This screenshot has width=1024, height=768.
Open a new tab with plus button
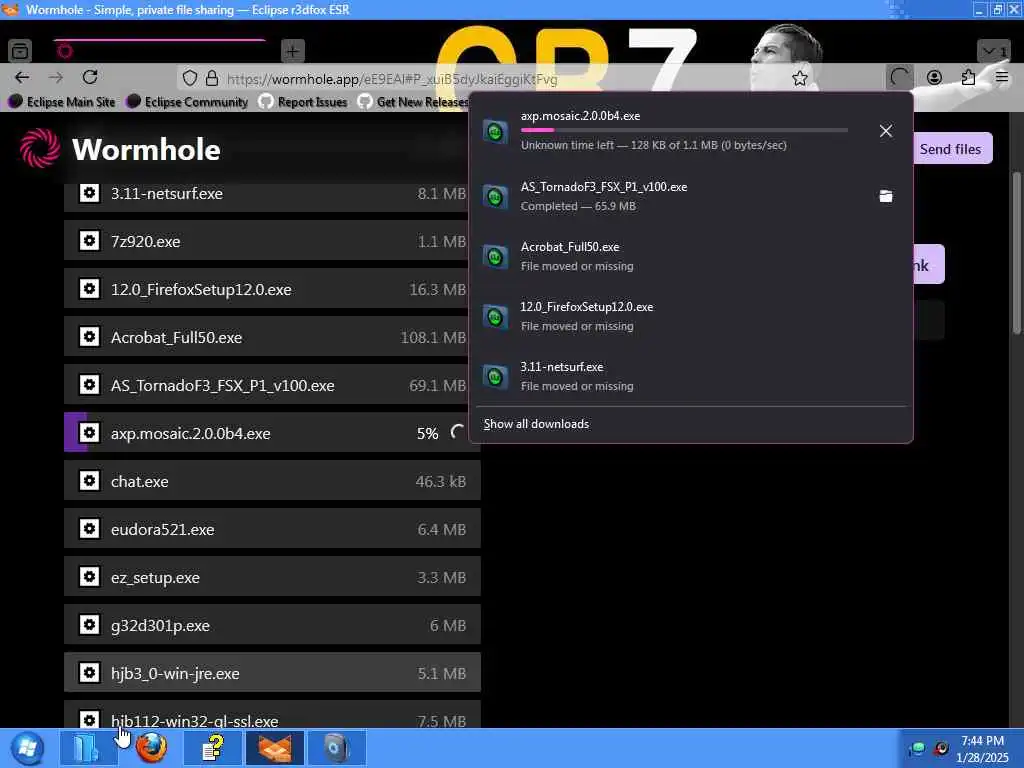[293, 50]
